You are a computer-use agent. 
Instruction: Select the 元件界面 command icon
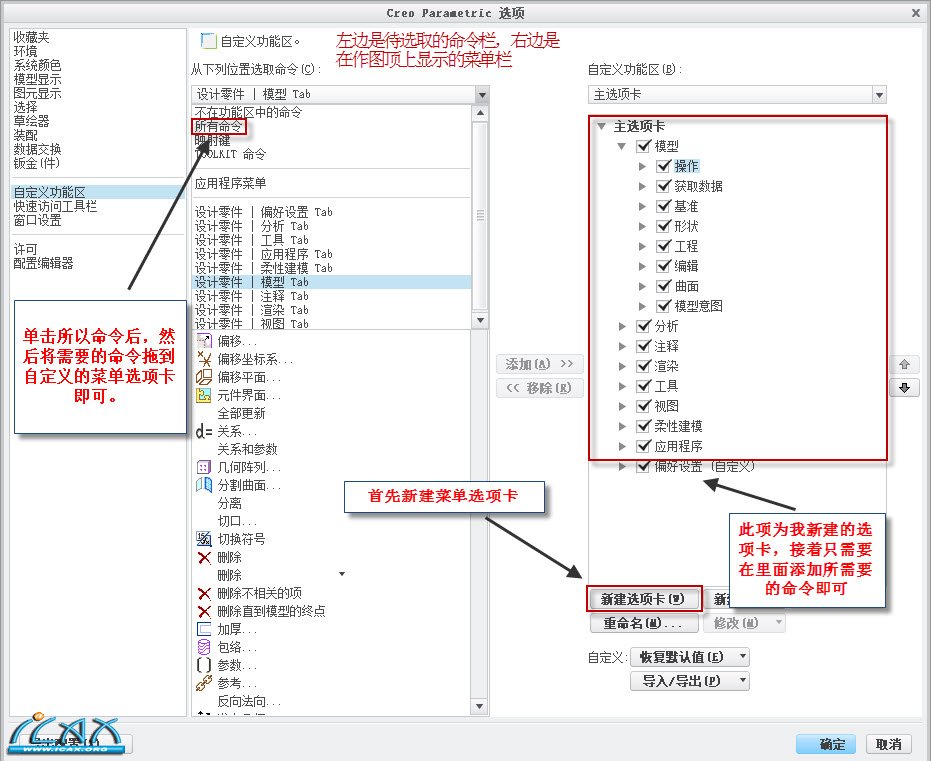[204, 395]
